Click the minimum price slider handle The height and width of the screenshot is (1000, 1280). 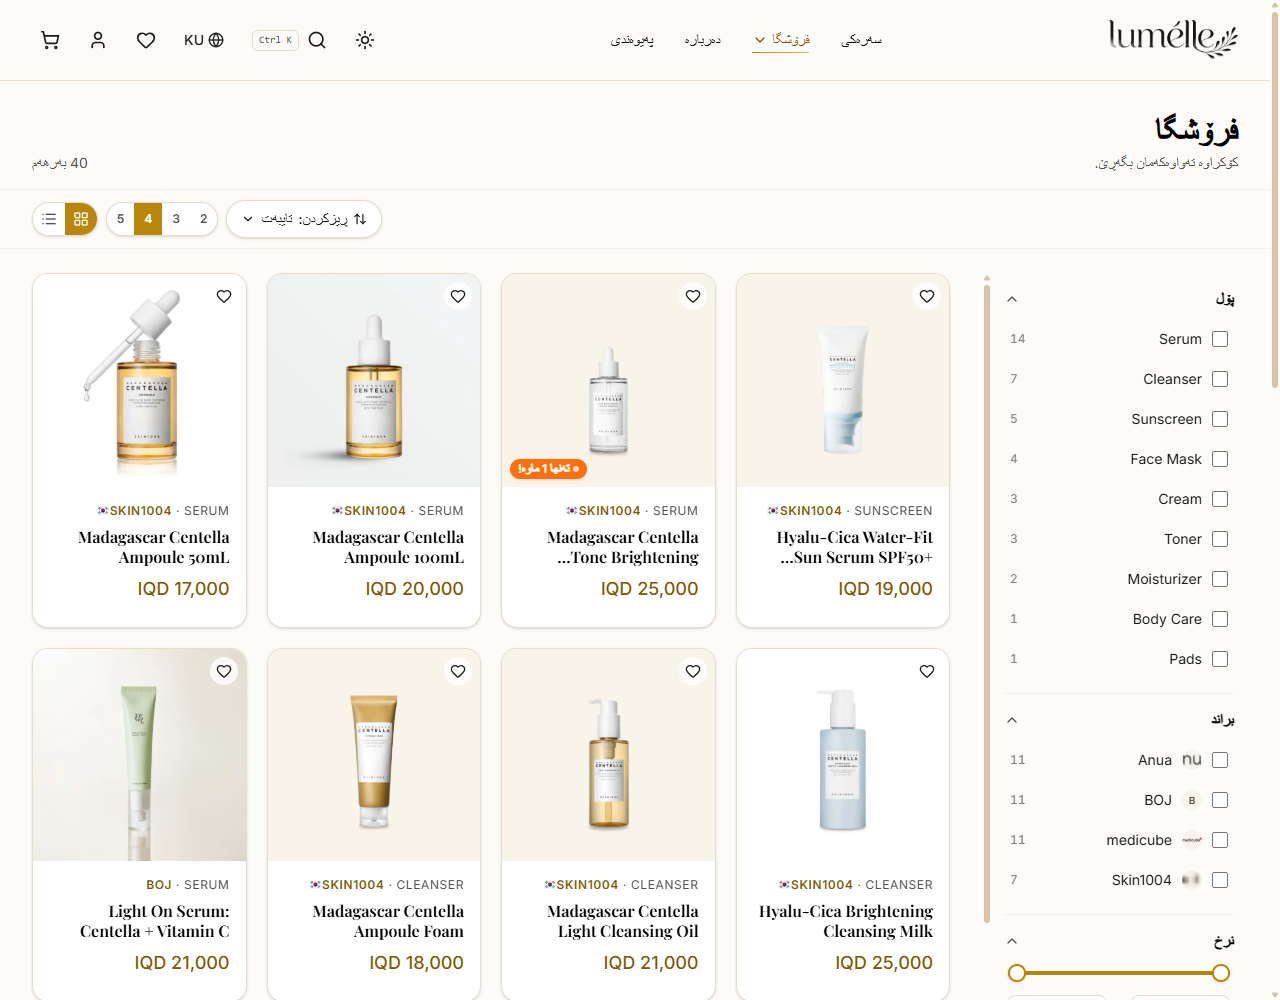pos(1017,973)
